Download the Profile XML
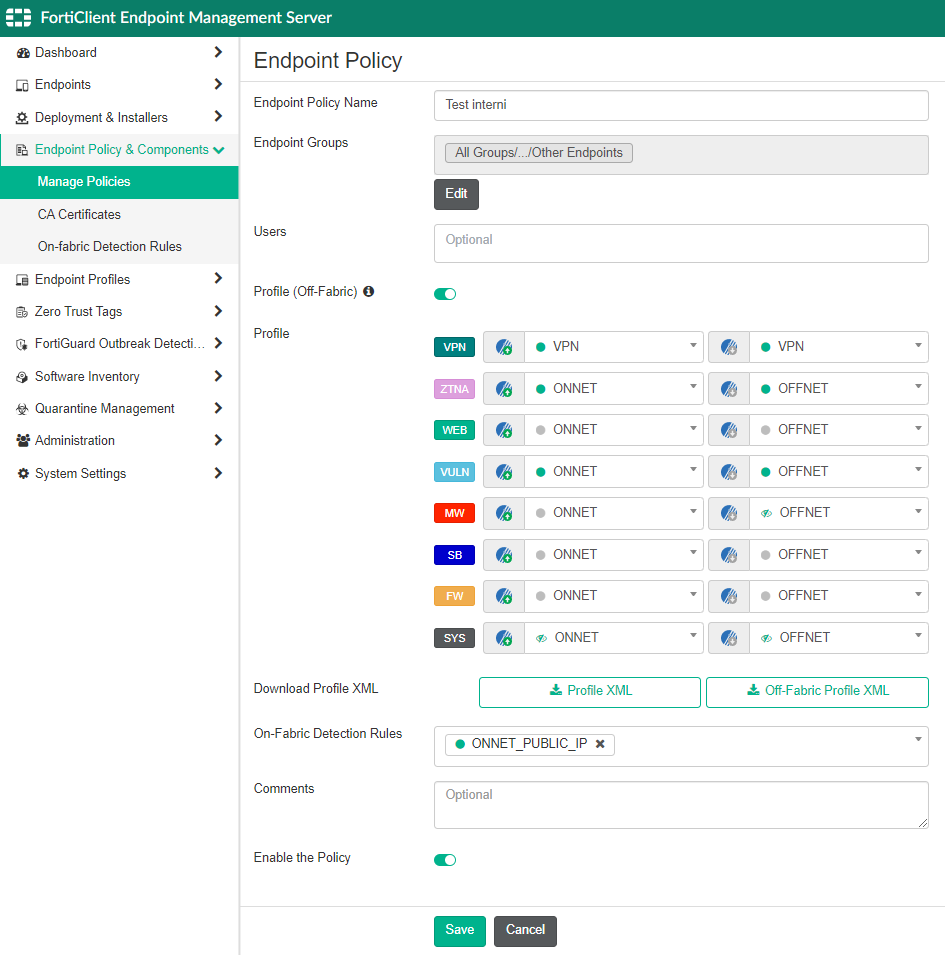This screenshot has height=955, width=945. (x=589, y=692)
